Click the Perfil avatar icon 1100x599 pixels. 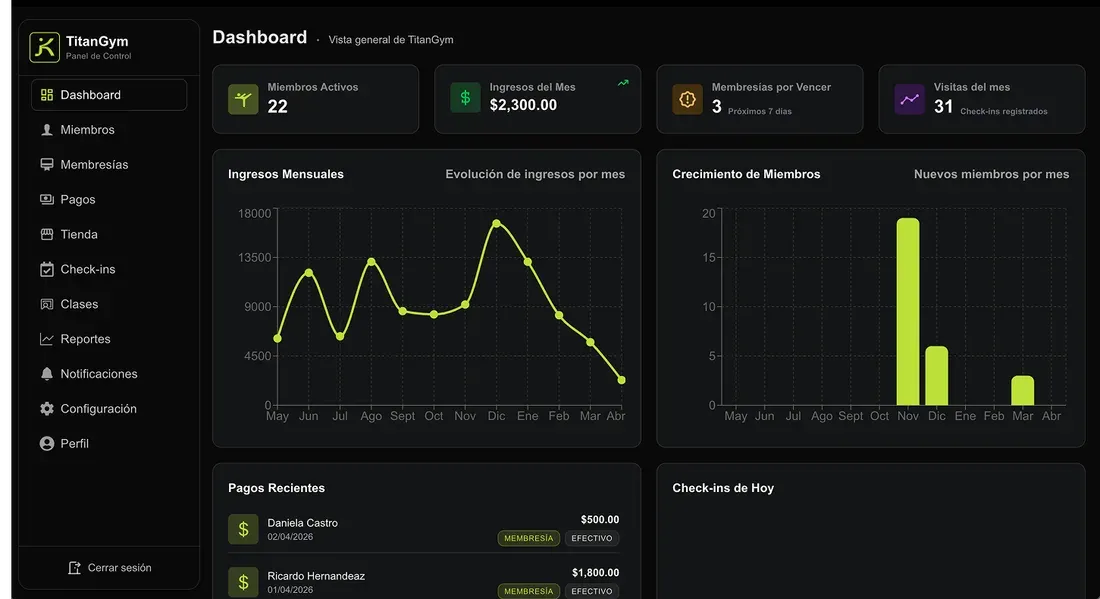(x=47, y=443)
